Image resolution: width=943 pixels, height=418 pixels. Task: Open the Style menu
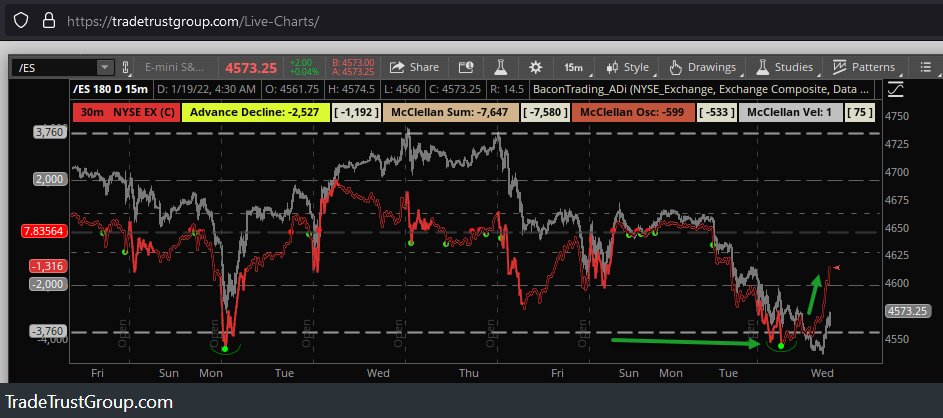point(628,67)
